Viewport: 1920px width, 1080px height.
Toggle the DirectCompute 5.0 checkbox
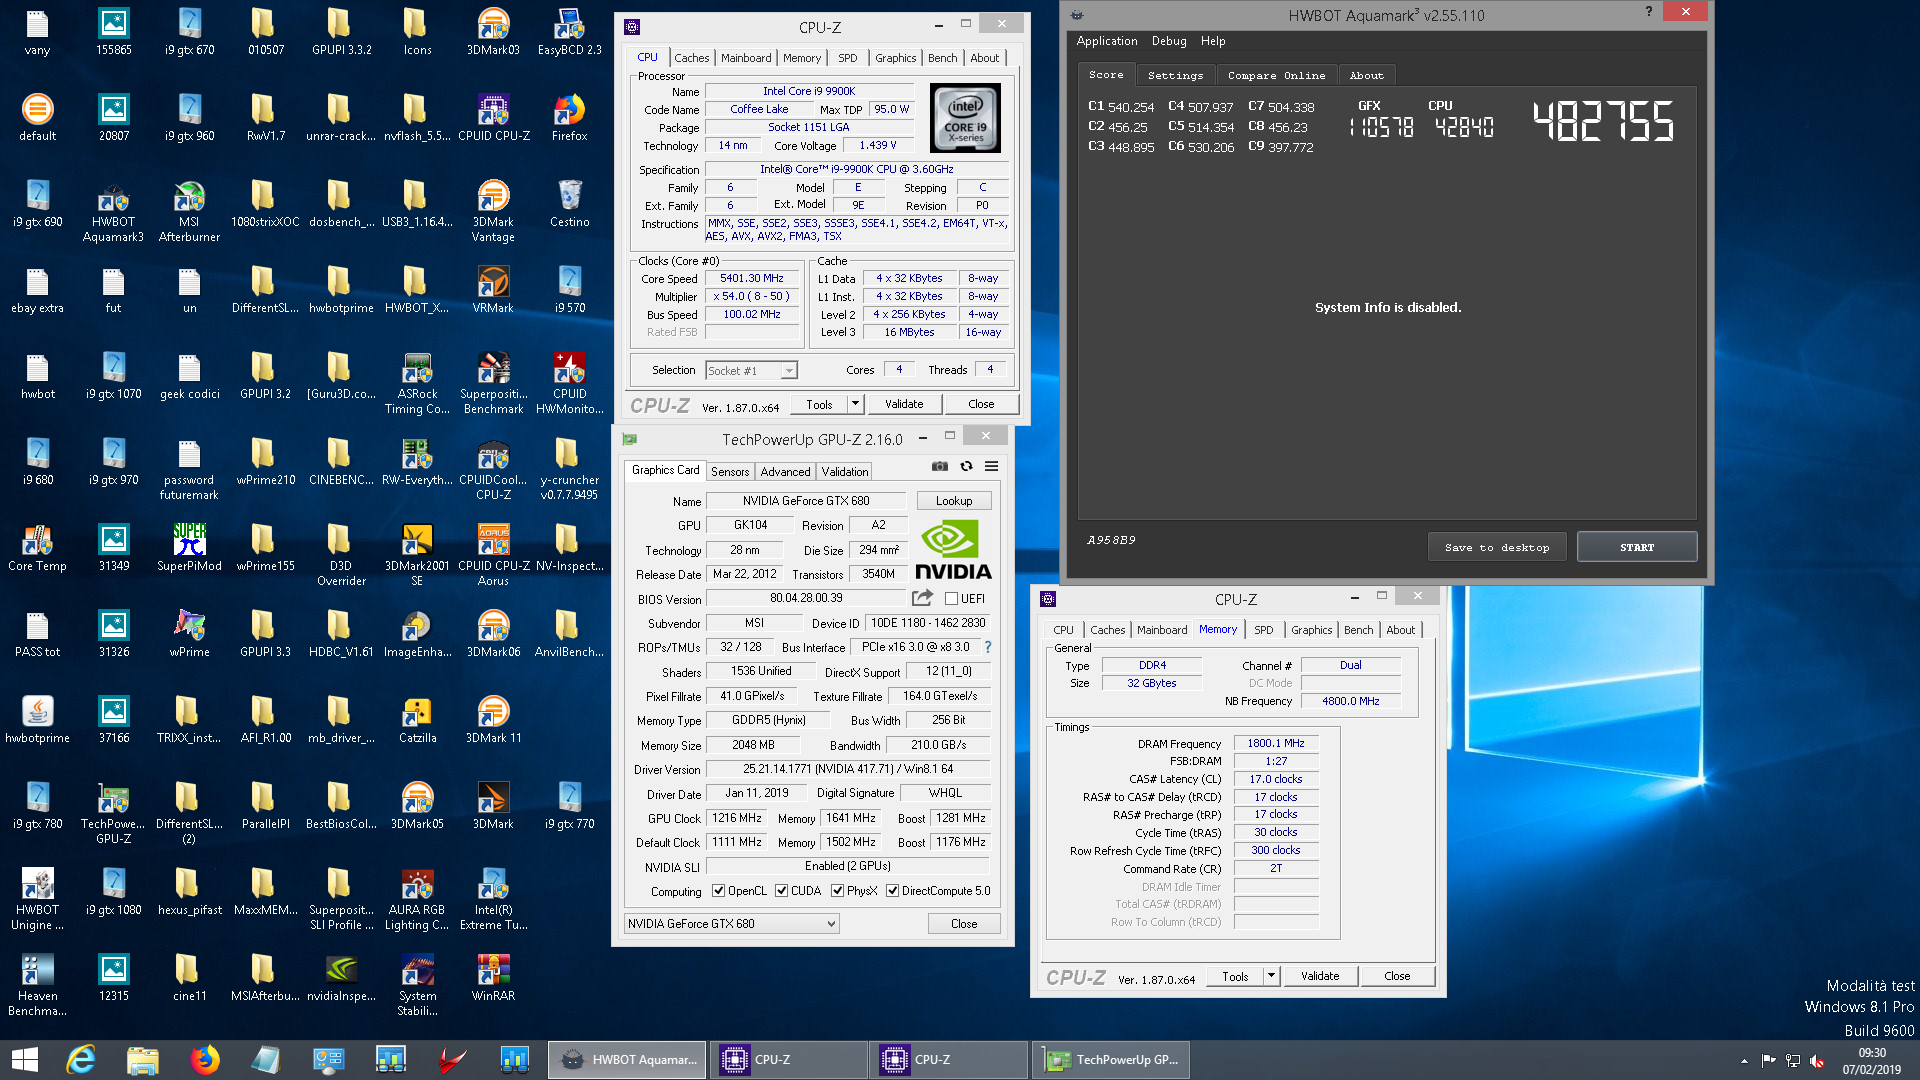click(x=892, y=891)
